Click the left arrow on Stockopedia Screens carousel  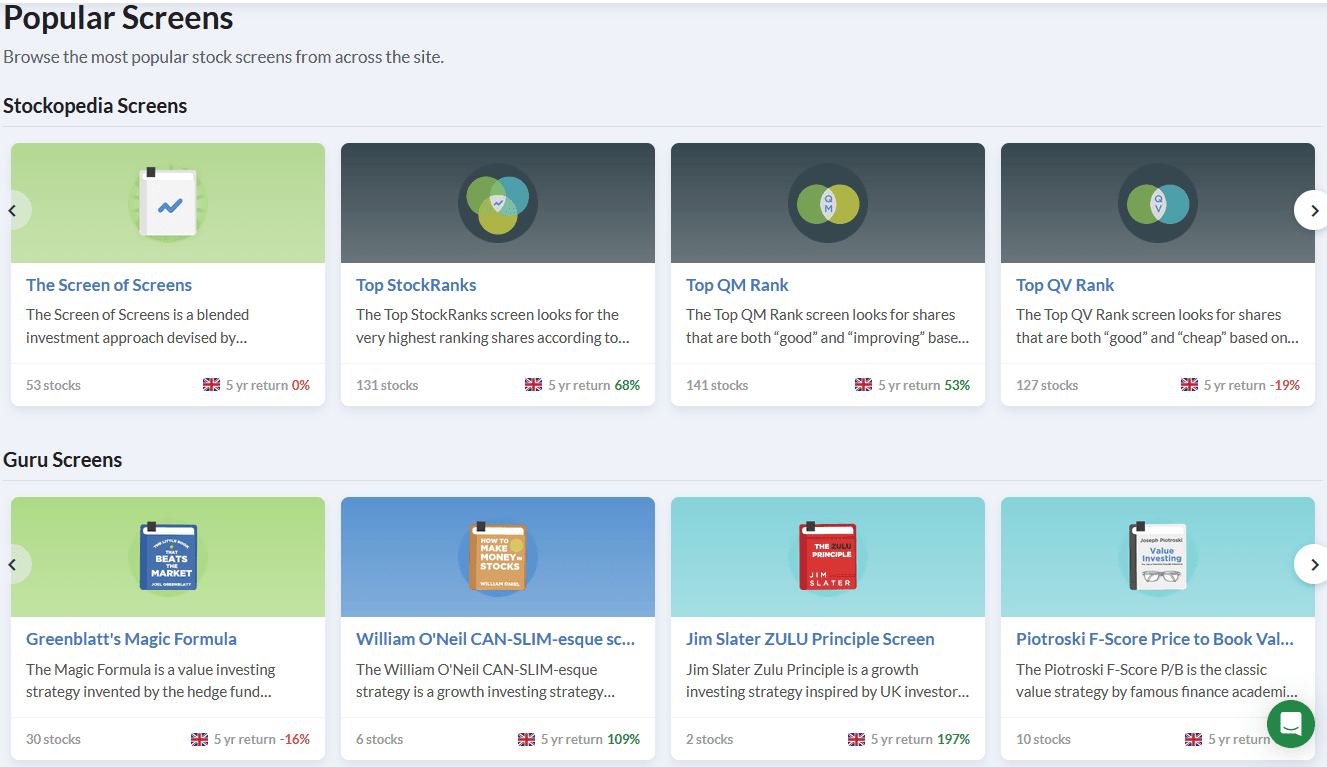[x=13, y=210]
